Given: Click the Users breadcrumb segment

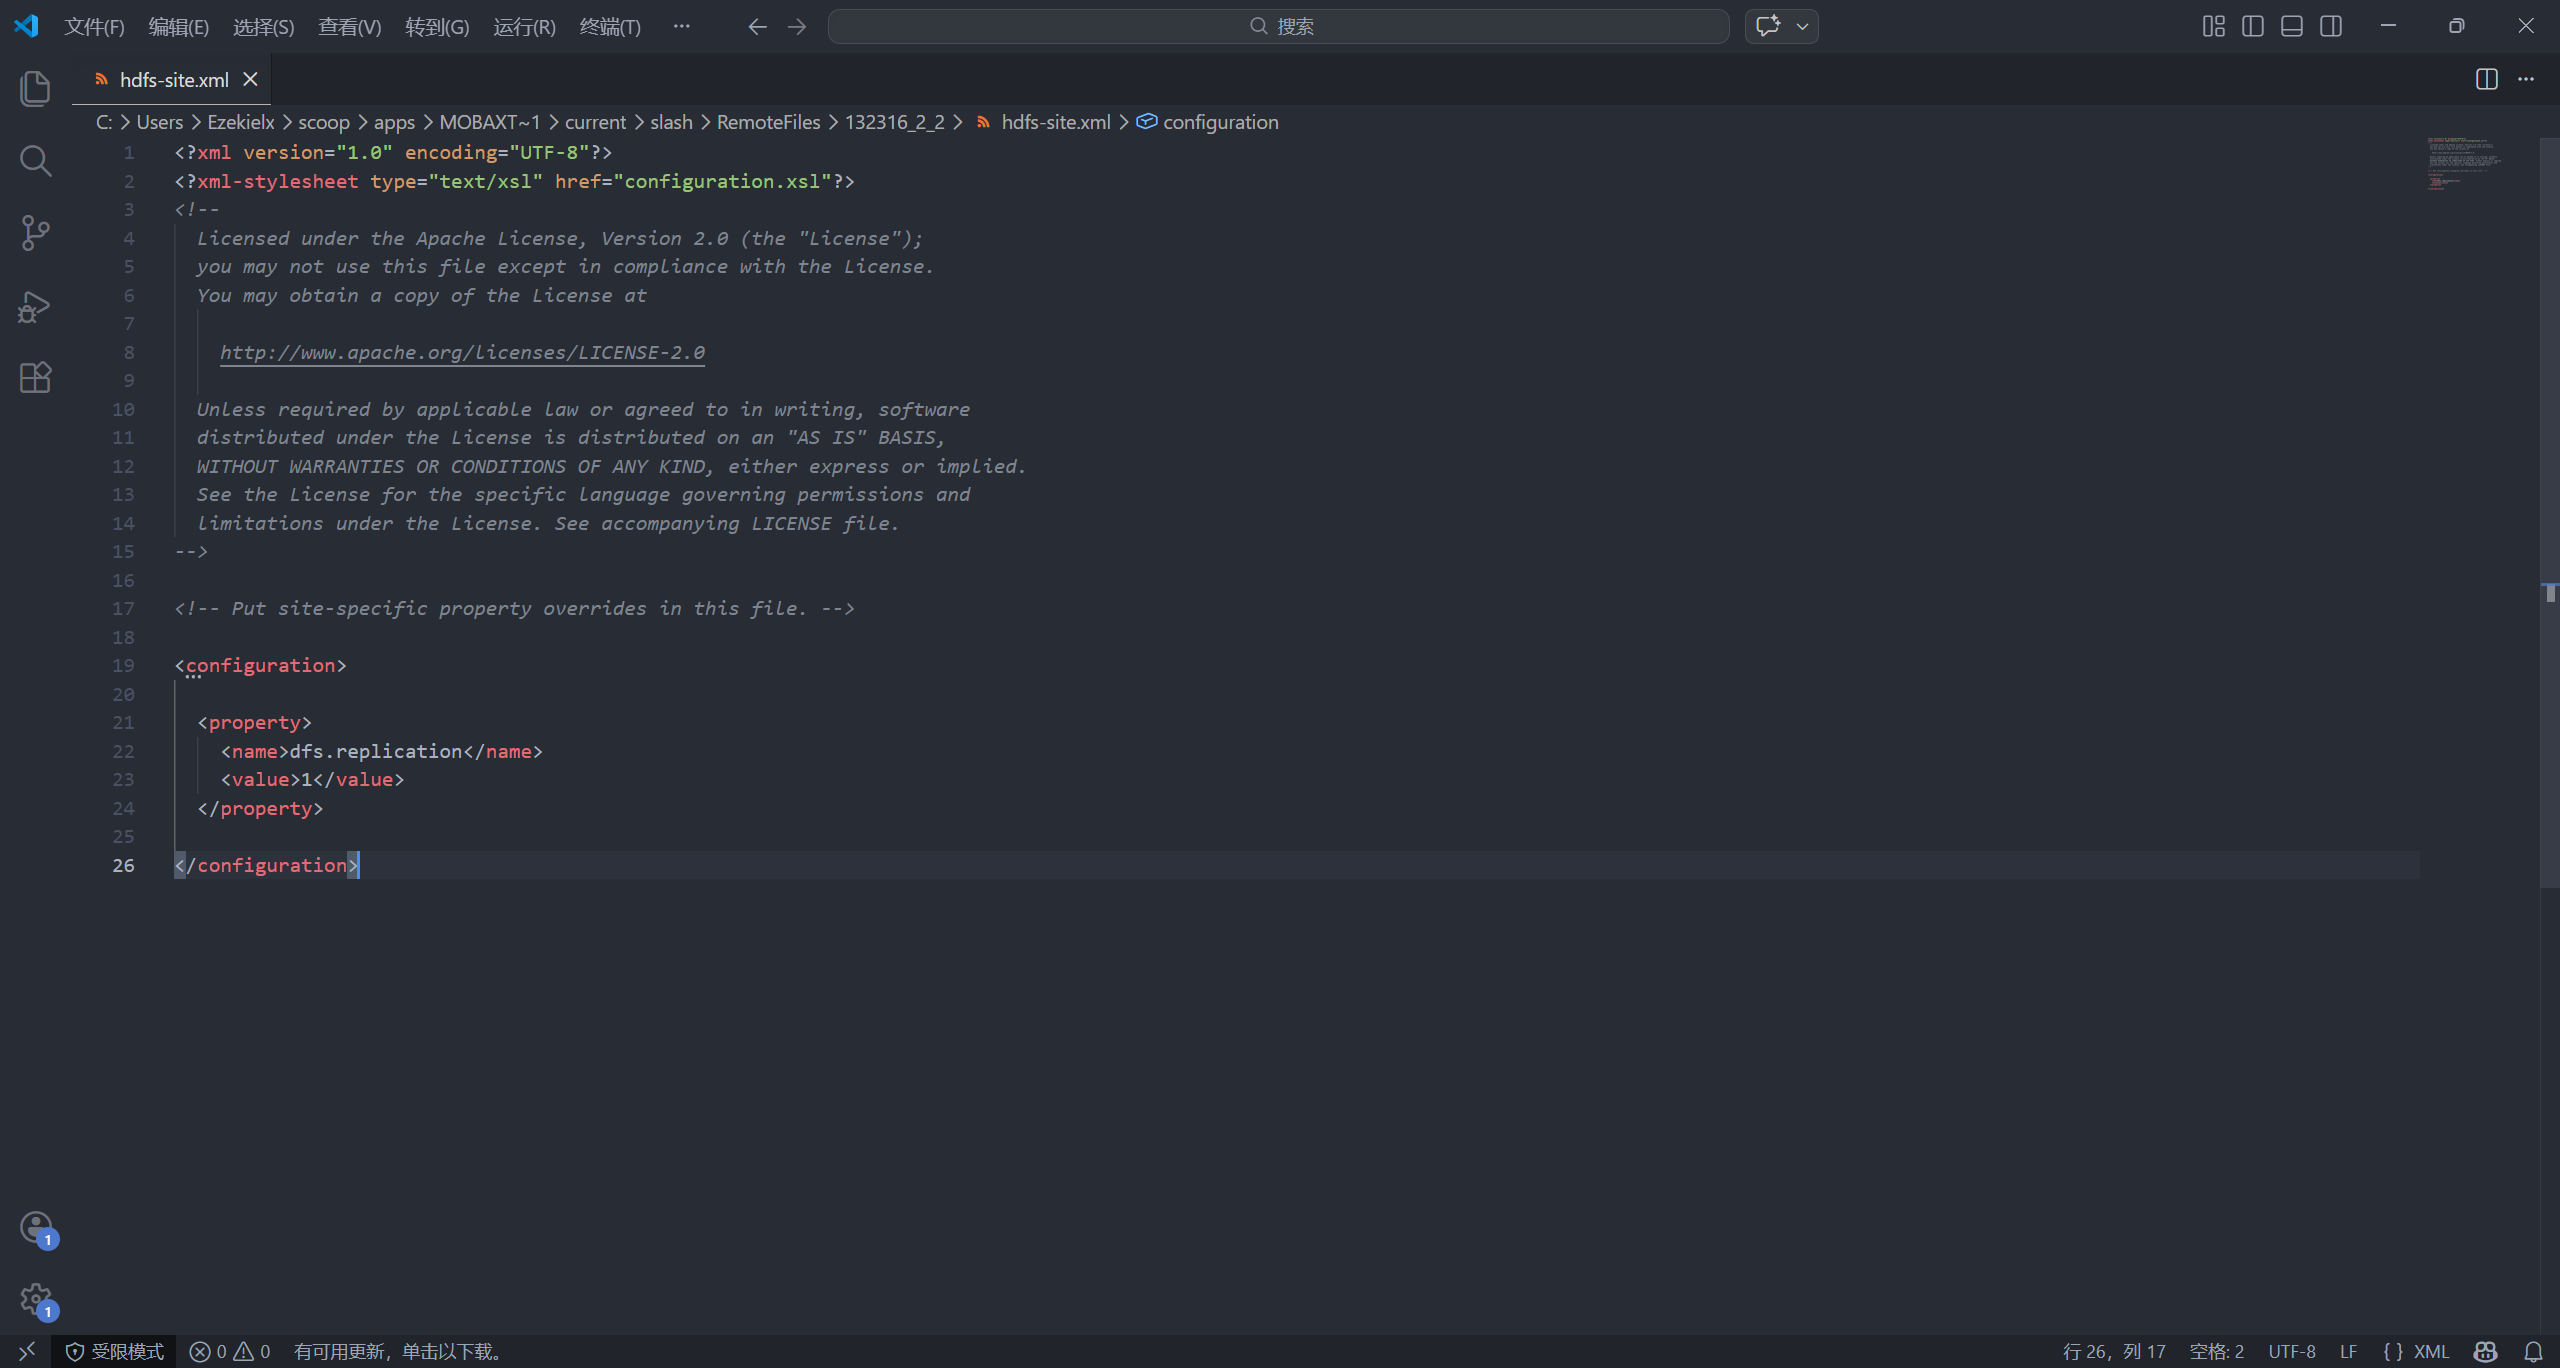Looking at the screenshot, I should [160, 122].
